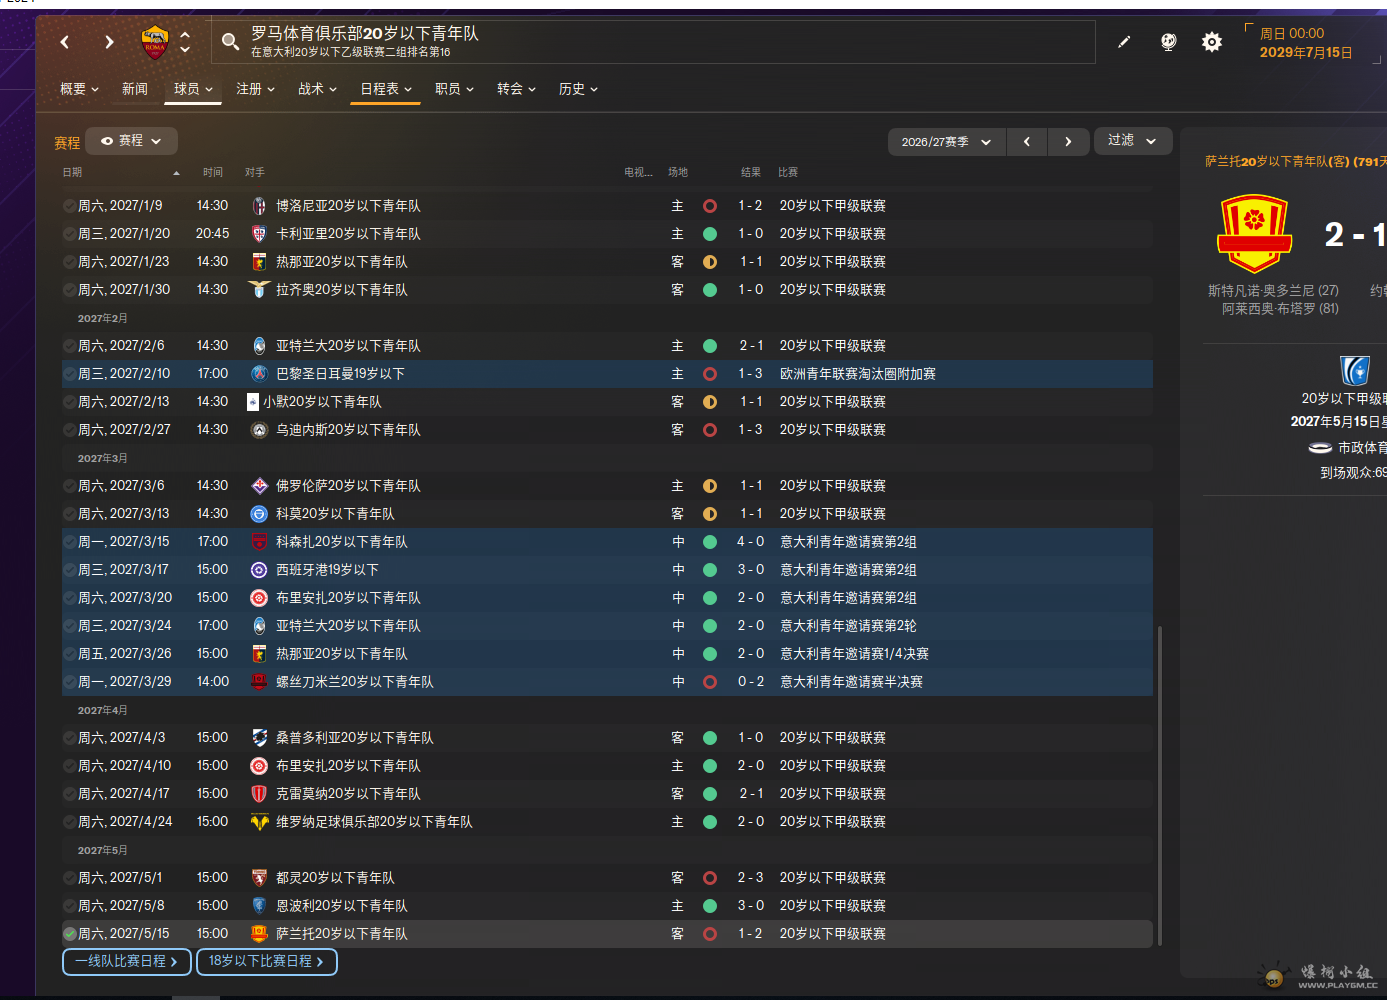Open the 转会 menu

click(x=516, y=89)
